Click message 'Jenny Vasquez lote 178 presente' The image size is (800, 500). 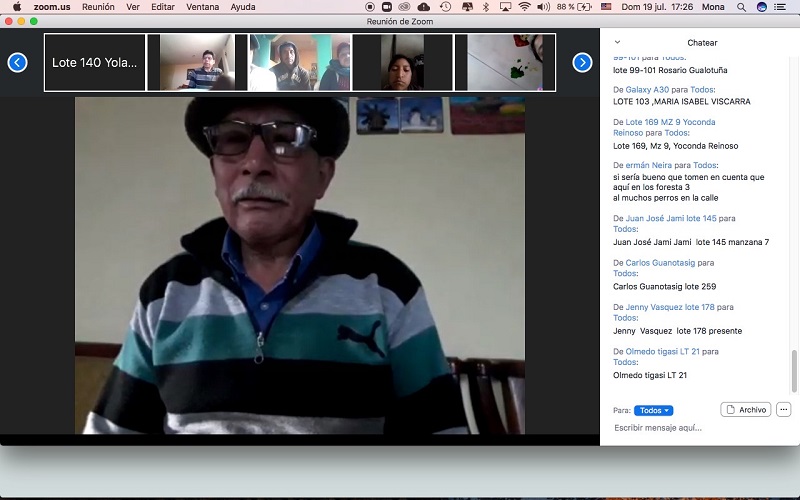point(678,331)
